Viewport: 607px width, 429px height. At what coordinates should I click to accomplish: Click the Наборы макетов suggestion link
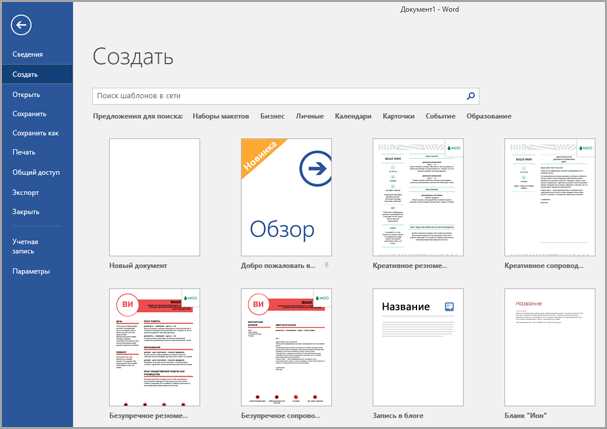point(220,116)
